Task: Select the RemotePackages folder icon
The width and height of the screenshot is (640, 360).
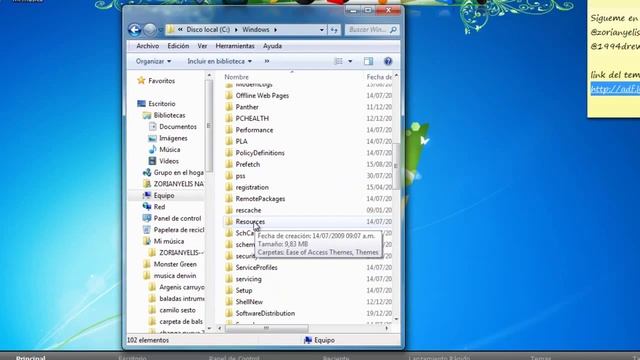Action: tap(229, 199)
